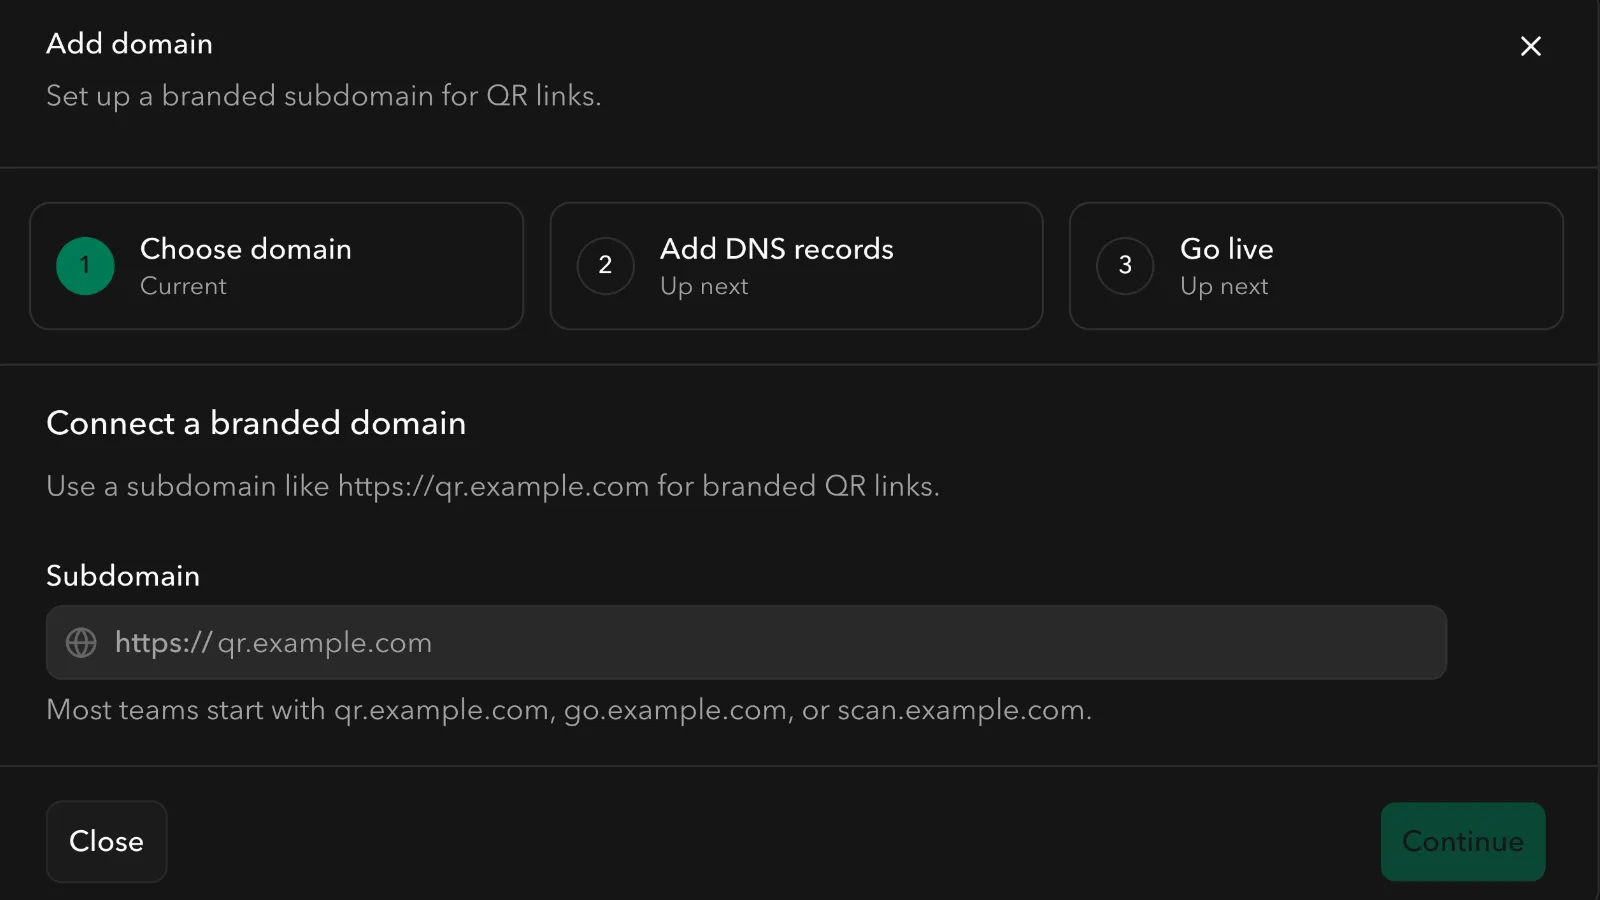Click the Subdomain field label
Screen dimensions: 1600x900
(123, 576)
